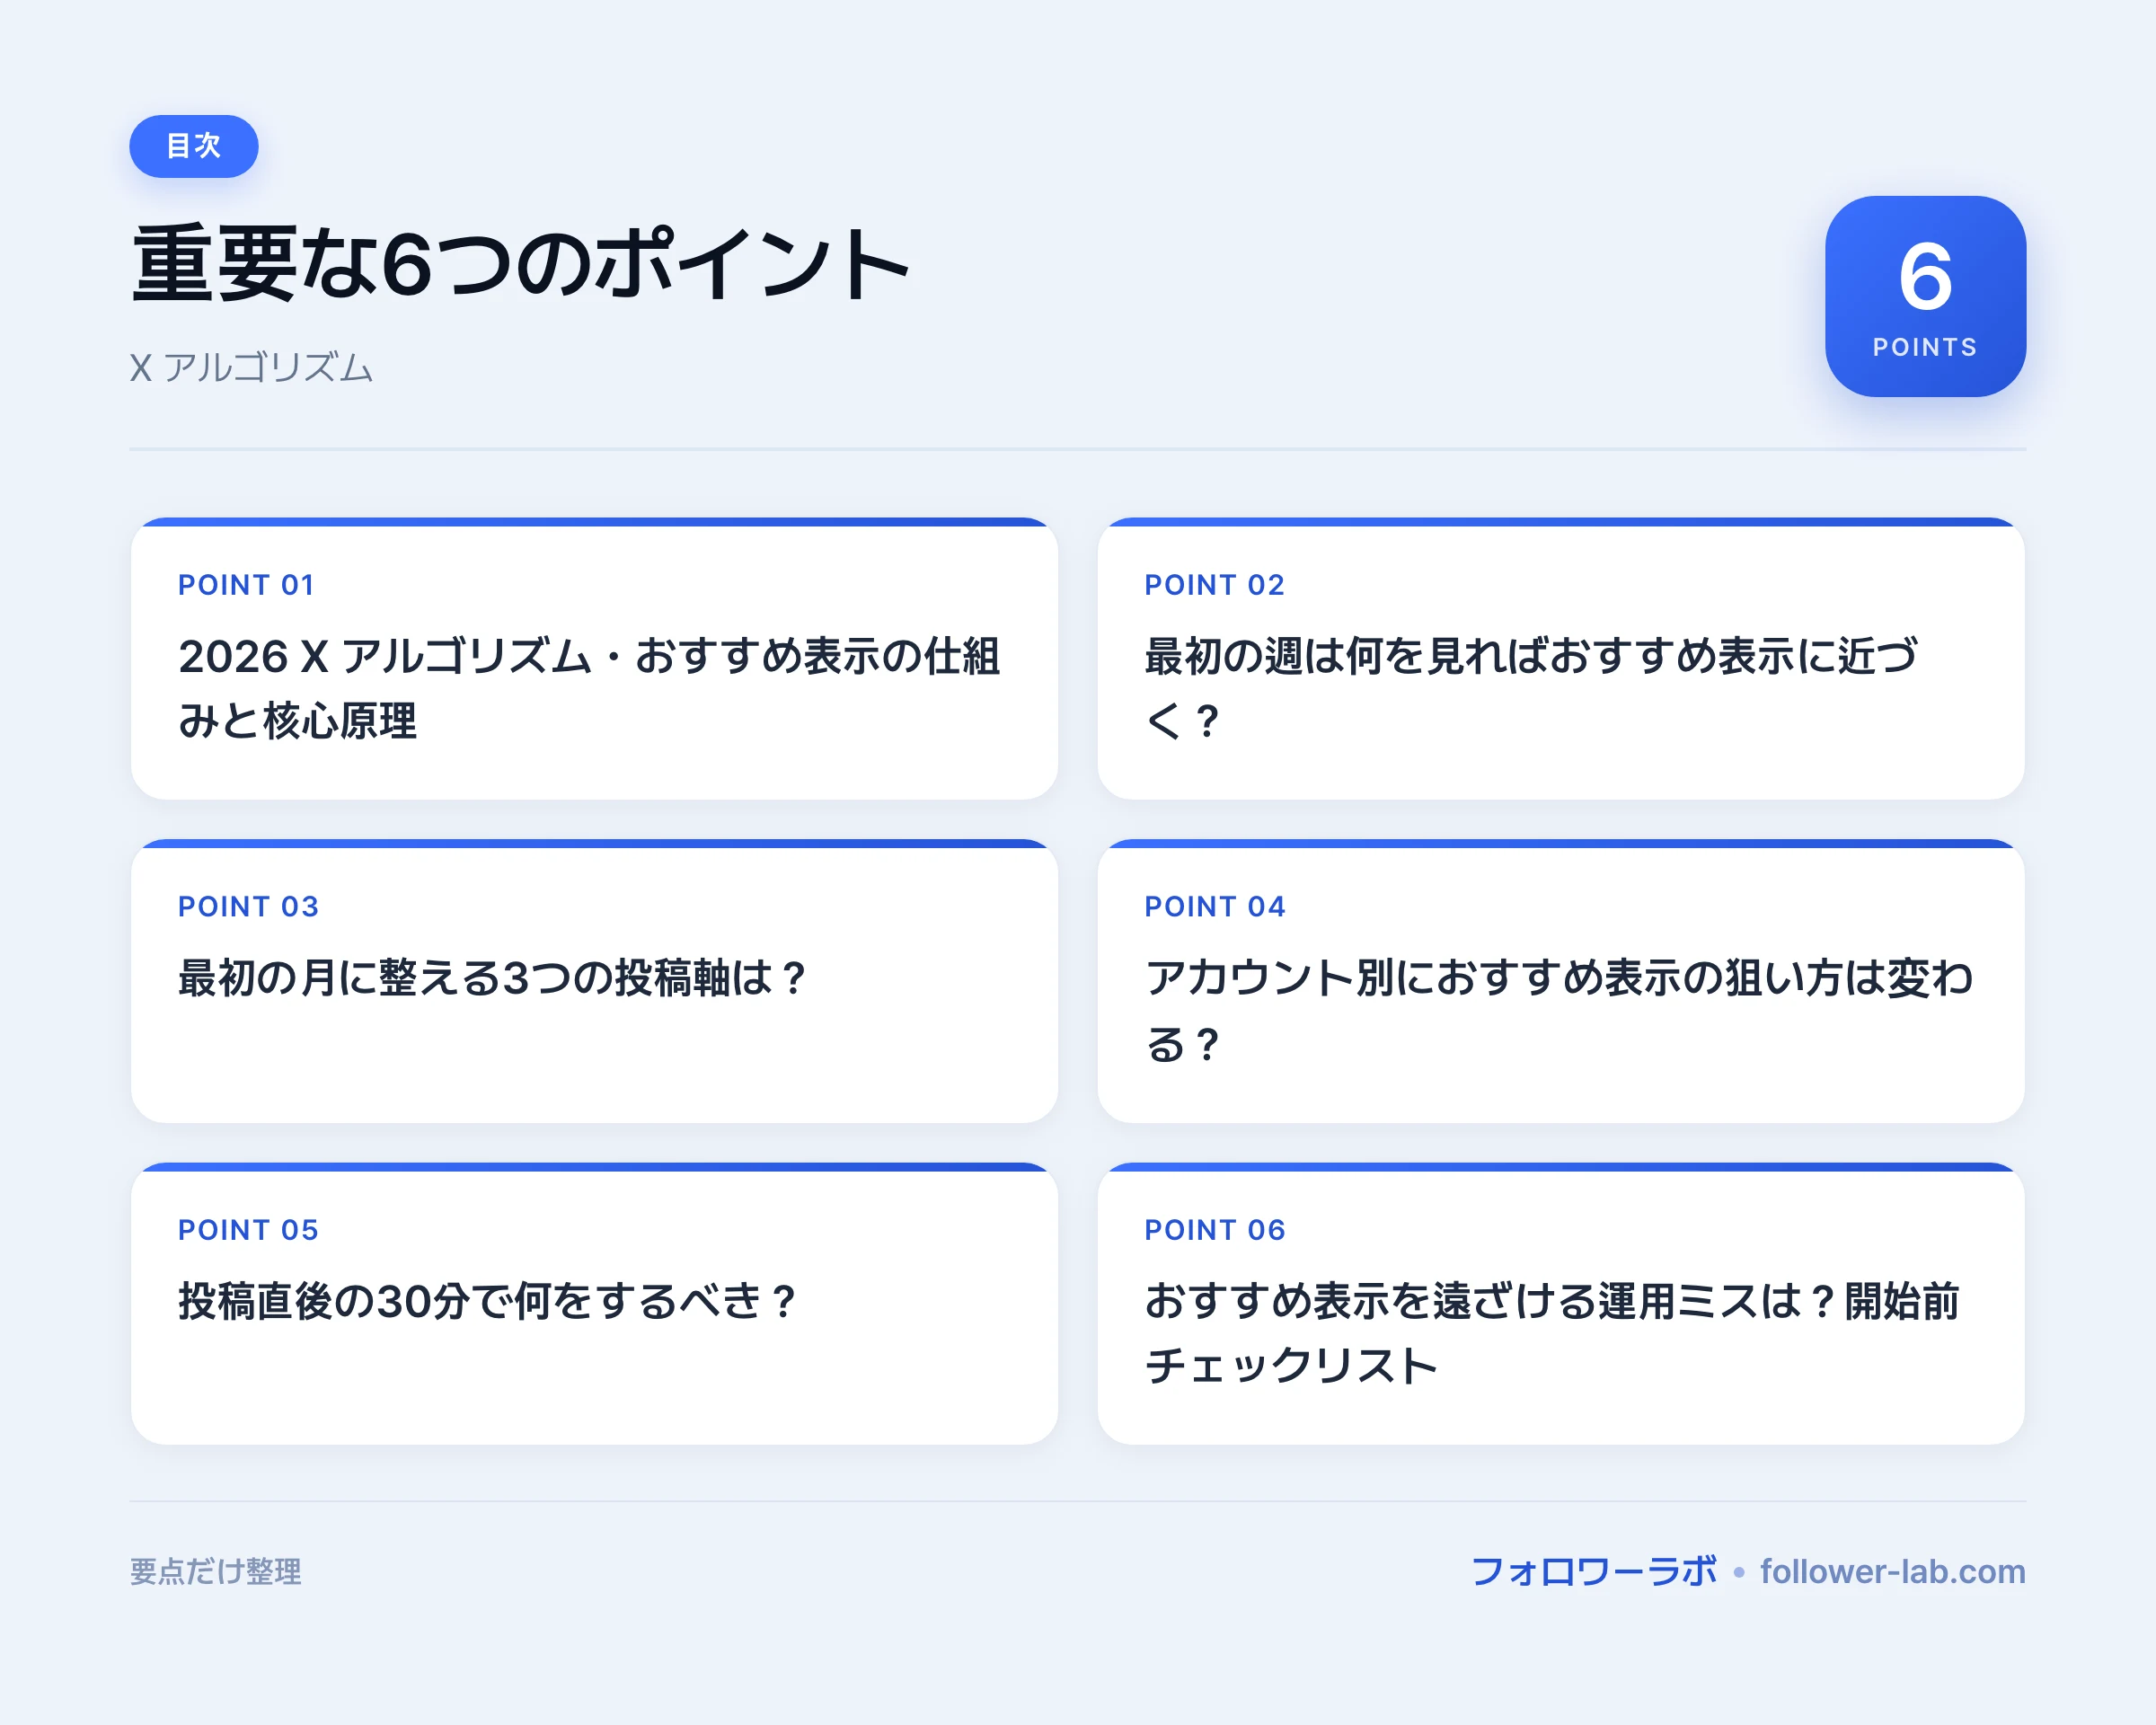This screenshot has height=1725, width=2156.
Task: Click the X アルゴリズム subtitle
Action: (x=251, y=368)
